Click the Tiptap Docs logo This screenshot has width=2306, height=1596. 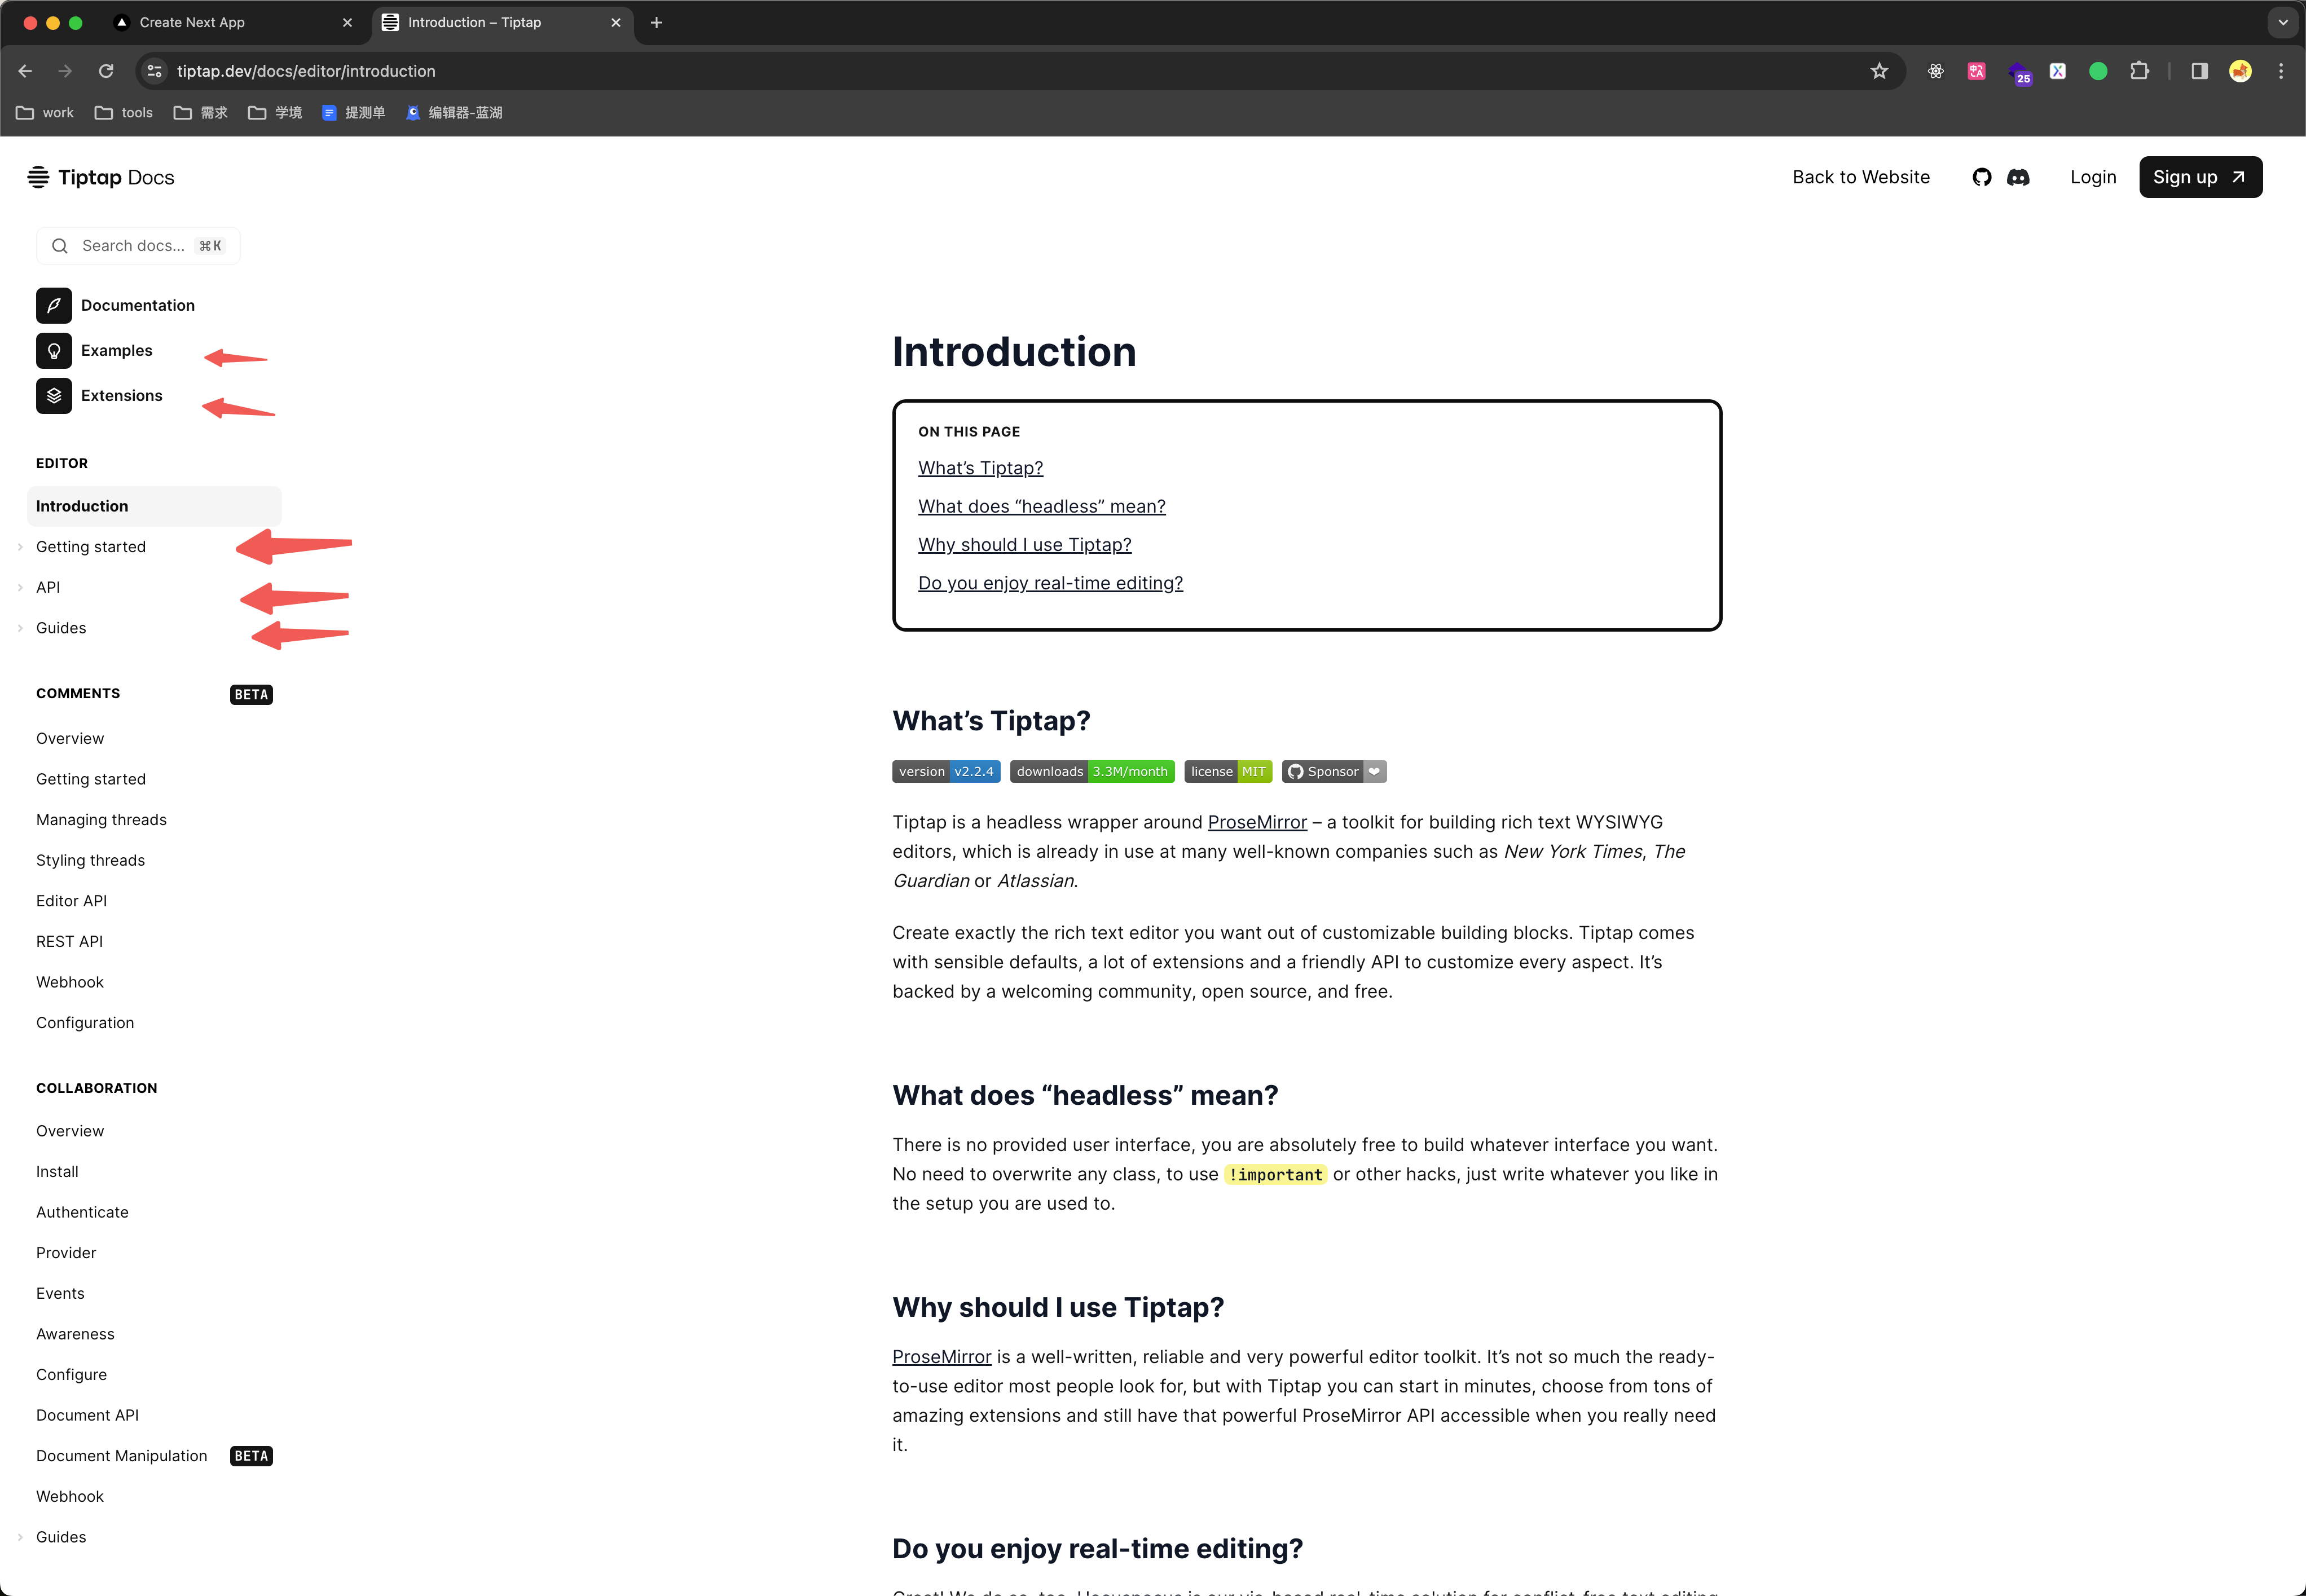click(x=101, y=177)
